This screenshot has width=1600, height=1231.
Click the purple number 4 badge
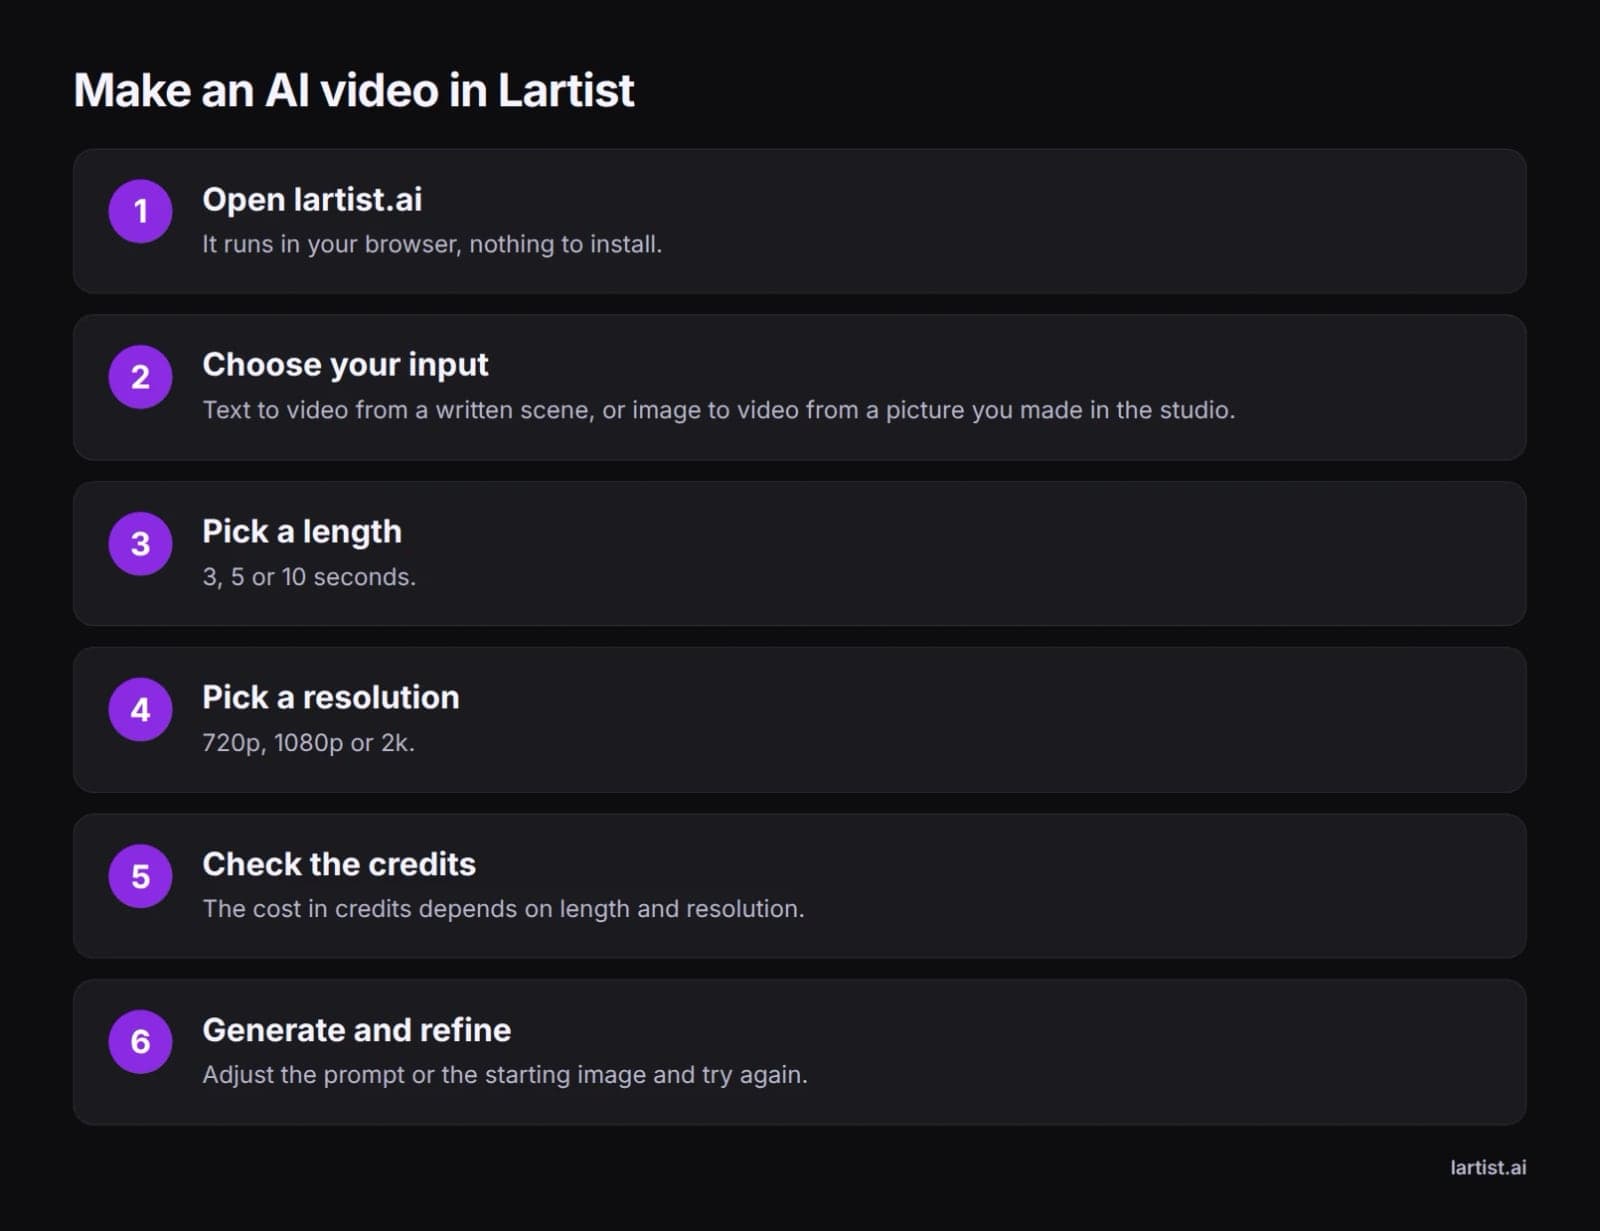point(140,709)
